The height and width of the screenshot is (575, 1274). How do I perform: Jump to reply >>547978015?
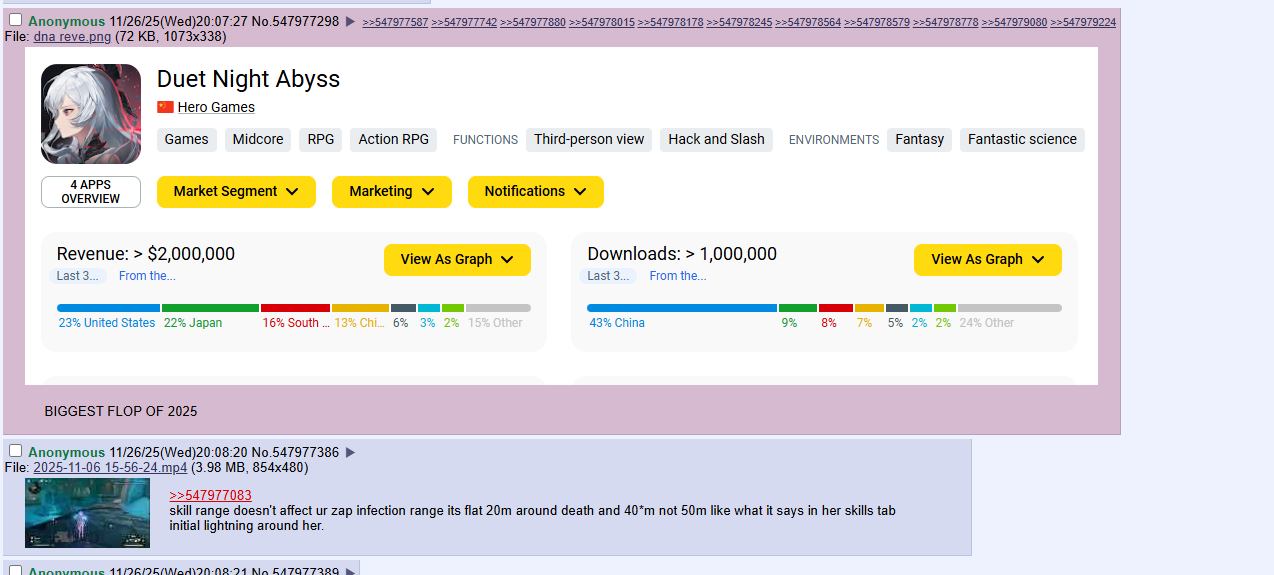[x=602, y=22]
